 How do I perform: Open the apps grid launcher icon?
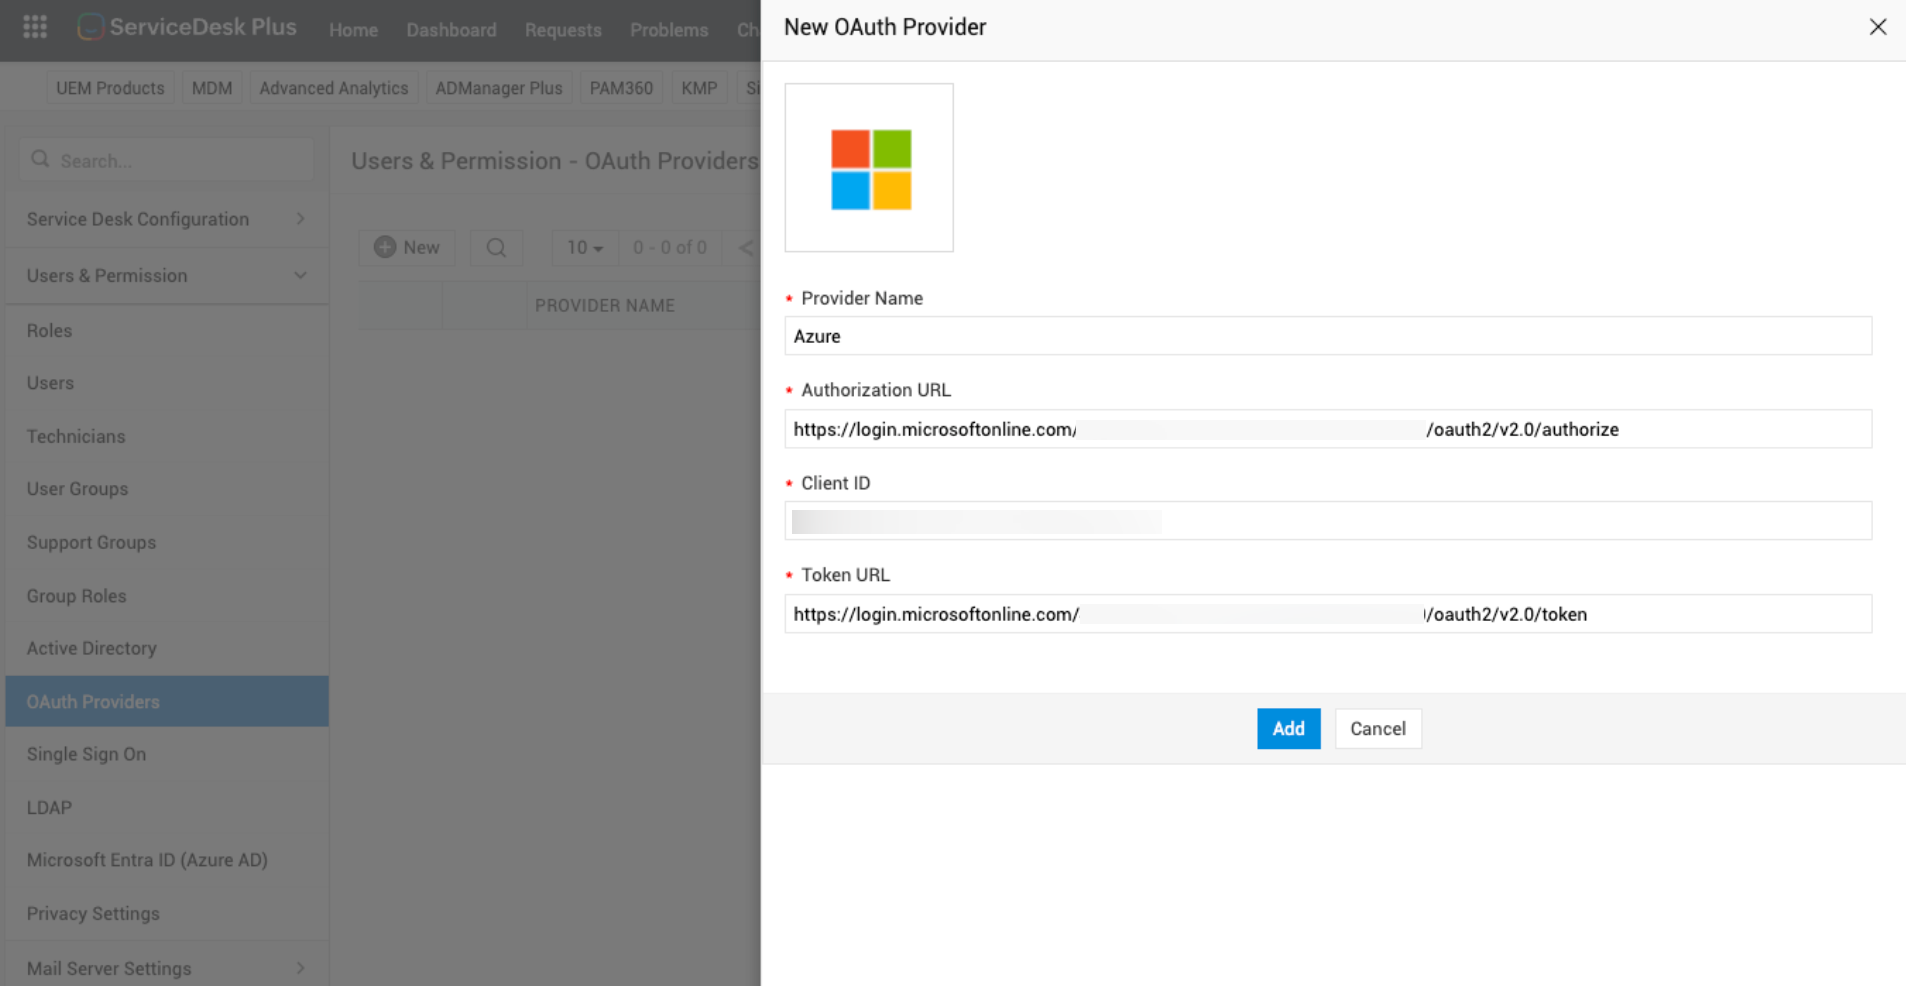[x=35, y=27]
